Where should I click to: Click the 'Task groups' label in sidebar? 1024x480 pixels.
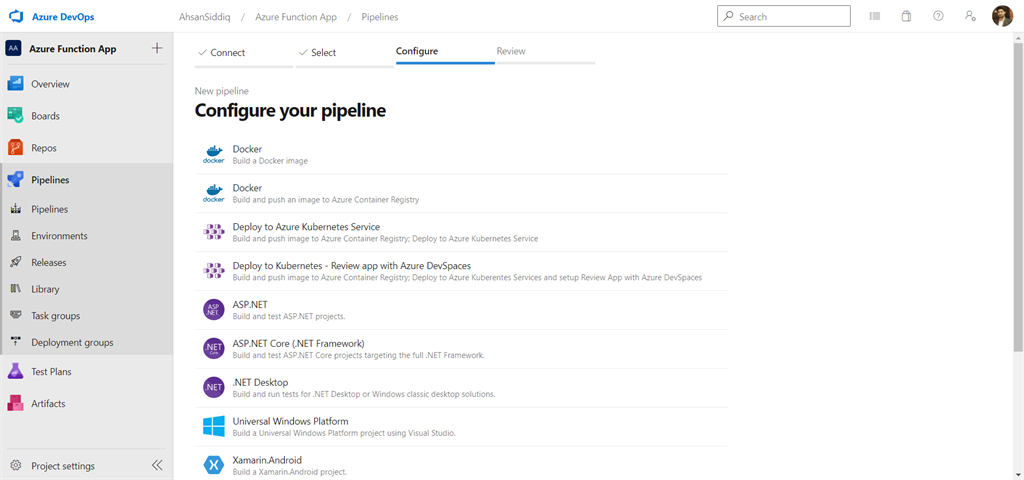[x=56, y=316]
